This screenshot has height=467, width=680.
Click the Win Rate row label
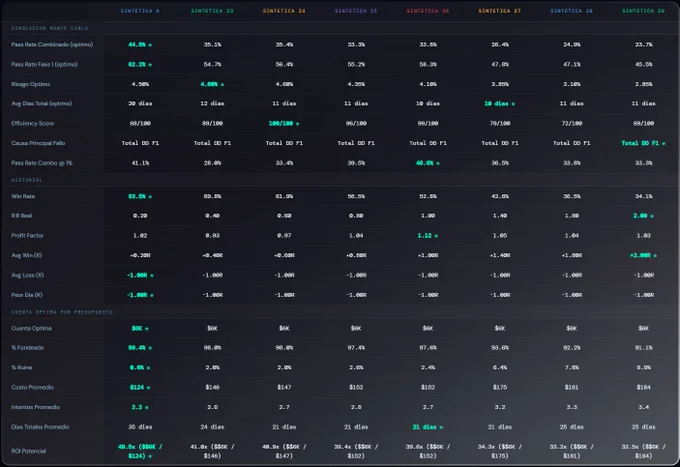pos(23,196)
